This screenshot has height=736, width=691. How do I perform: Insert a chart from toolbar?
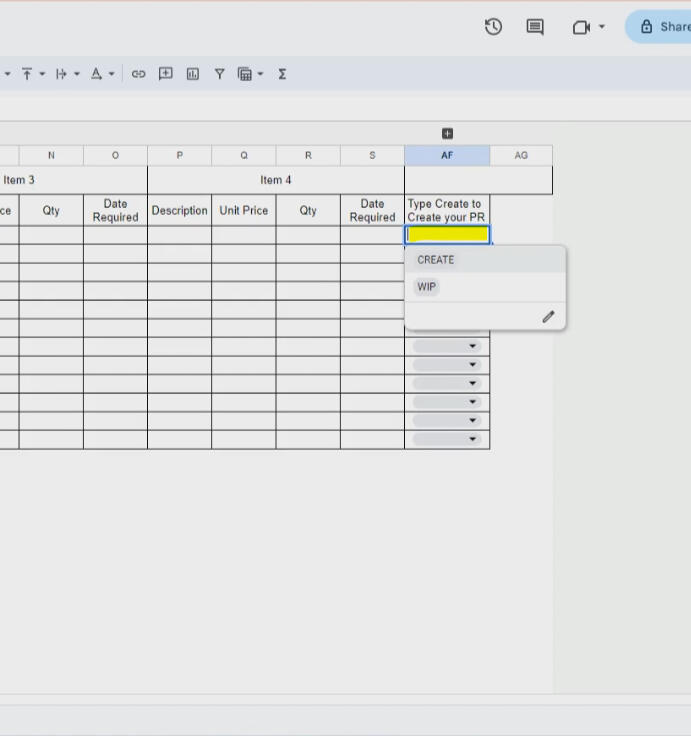(x=193, y=74)
